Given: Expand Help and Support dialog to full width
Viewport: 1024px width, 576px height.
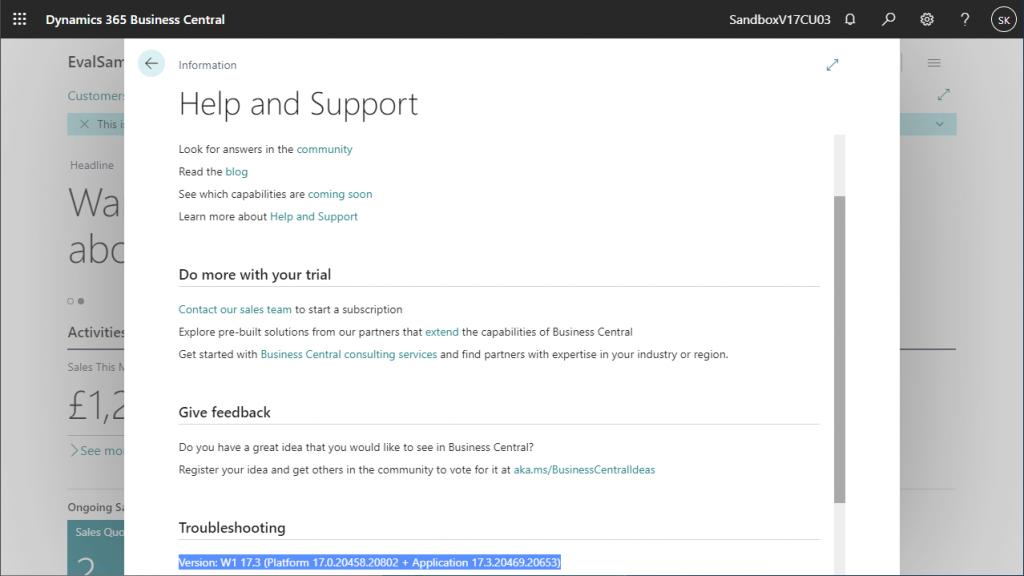Looking at the screenshot, I should tap(832, 65).
